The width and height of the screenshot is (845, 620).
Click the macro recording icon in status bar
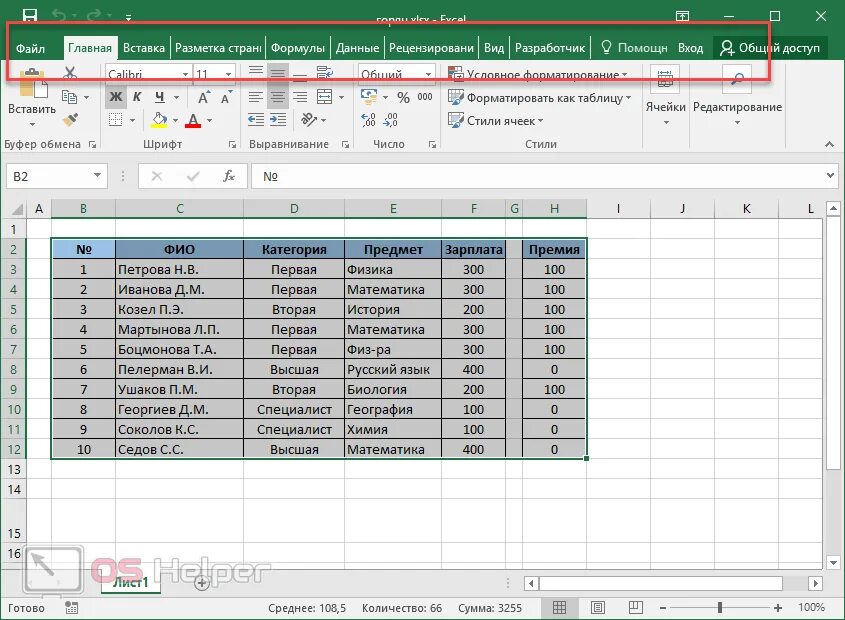71,608
